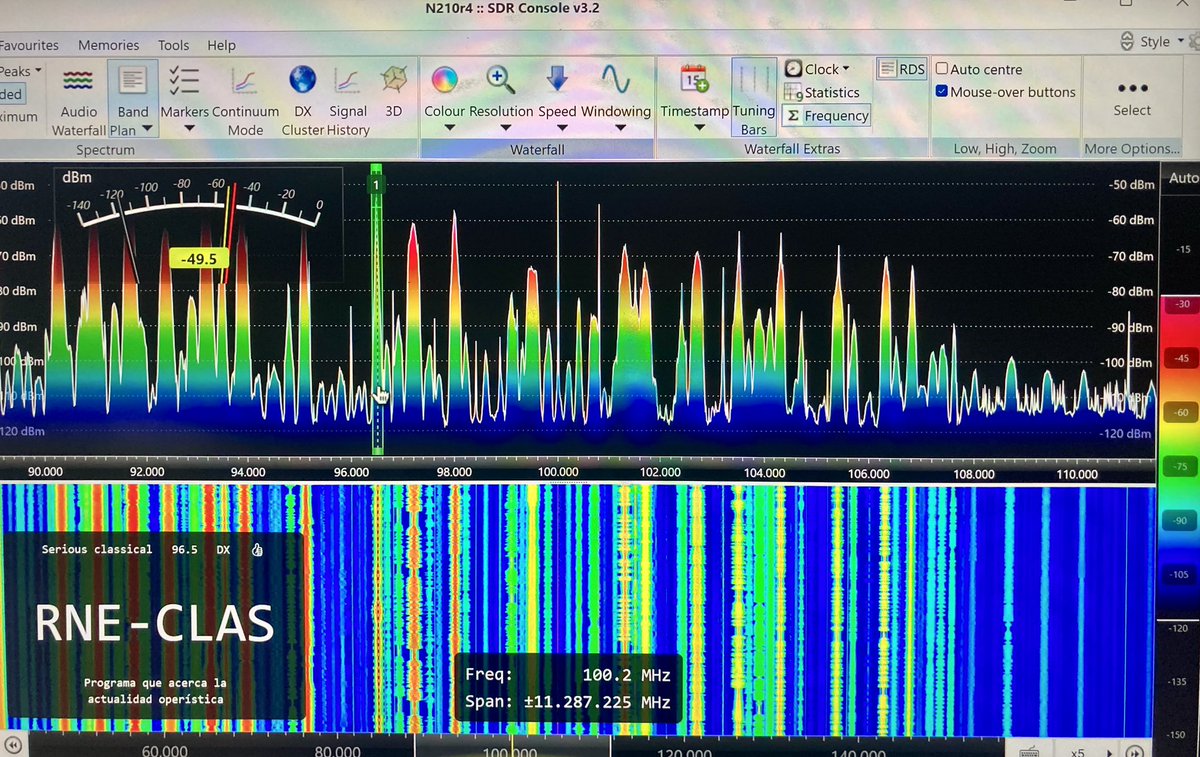Click the -49.5 dBm reading
Image resolution: width=1200 pixels, height=757 pixels.
199,259
